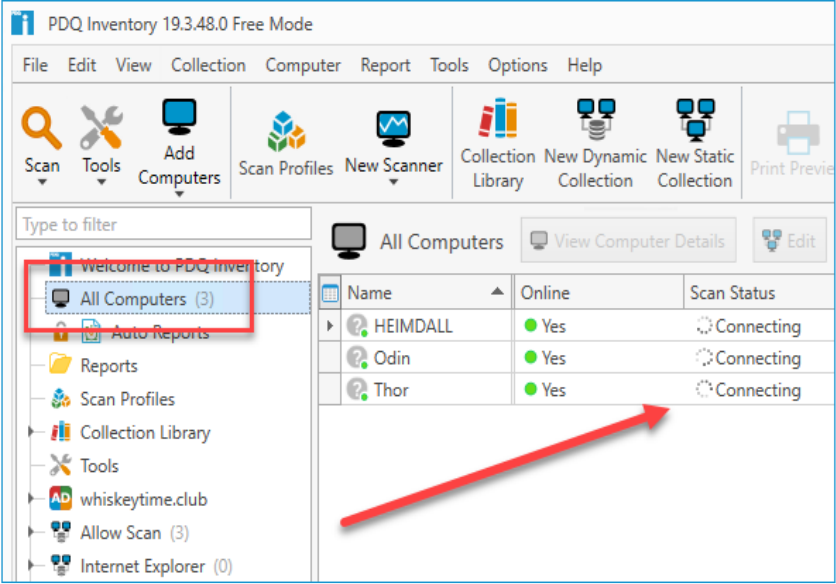This screenshot has height=584, width=836.
Task: Open the Help menu
Action: tap(584, 65)
